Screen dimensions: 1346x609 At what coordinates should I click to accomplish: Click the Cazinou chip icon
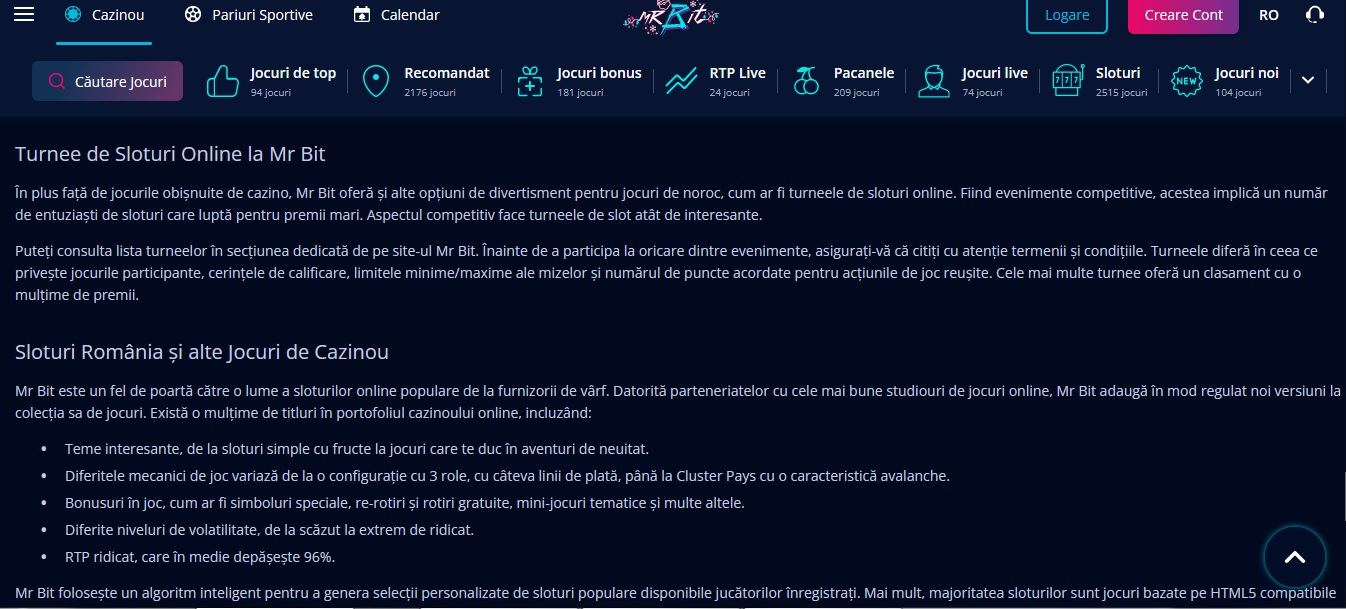tap(72, 15)
